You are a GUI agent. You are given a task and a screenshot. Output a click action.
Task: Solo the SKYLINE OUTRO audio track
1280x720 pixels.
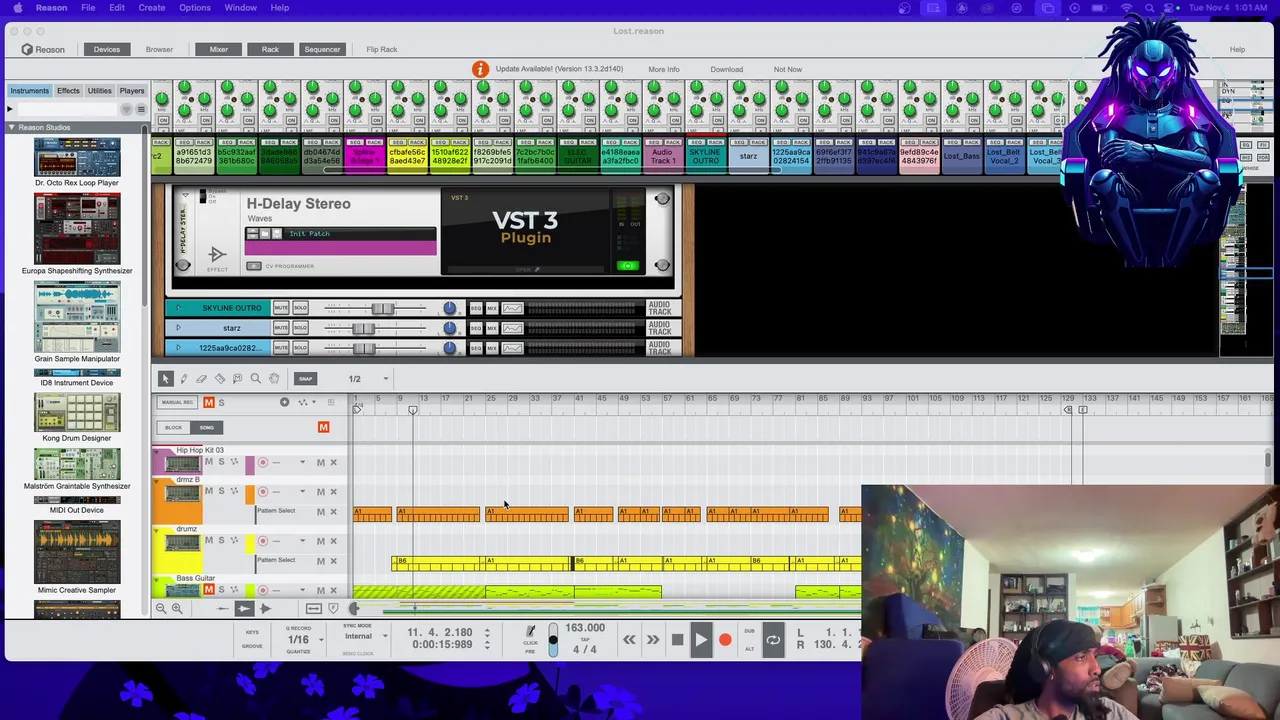(300, 308)
